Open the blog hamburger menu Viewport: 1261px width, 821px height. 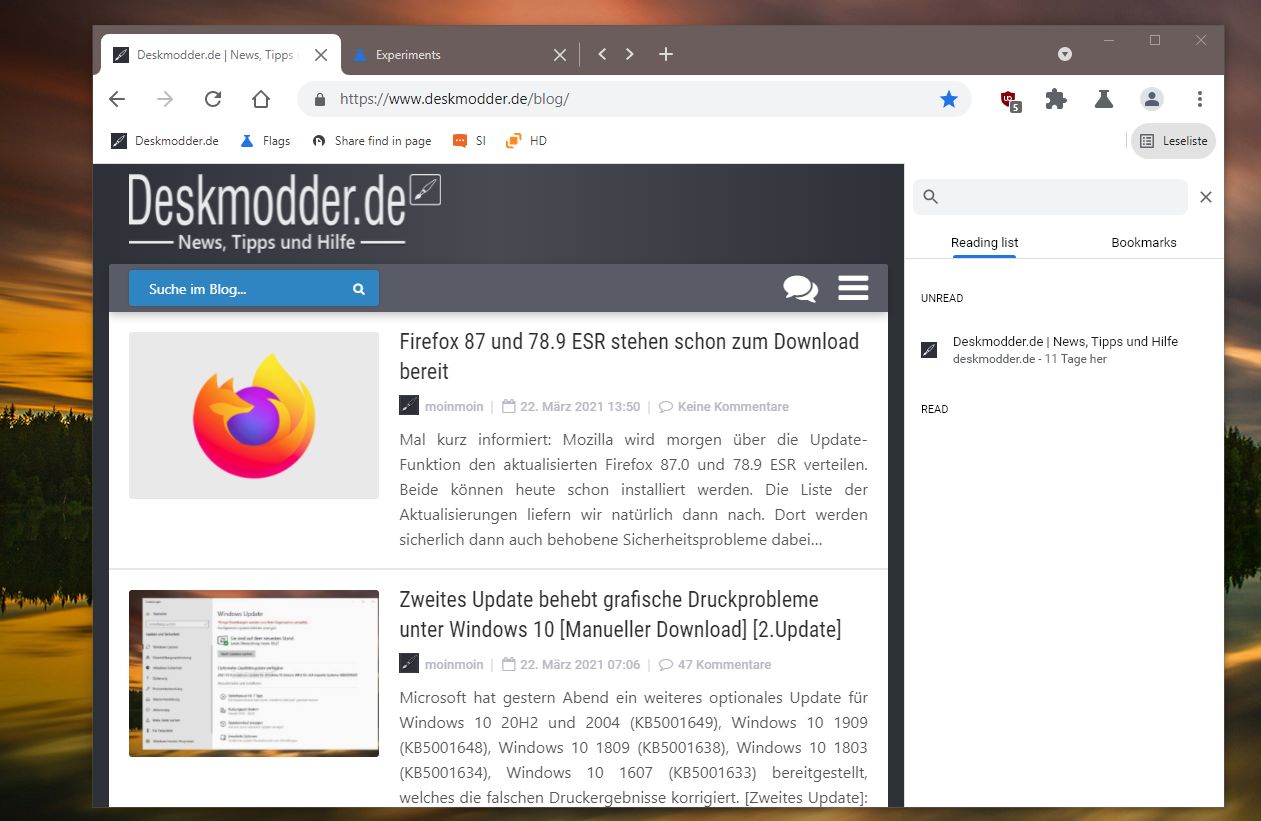pos(853,288)
